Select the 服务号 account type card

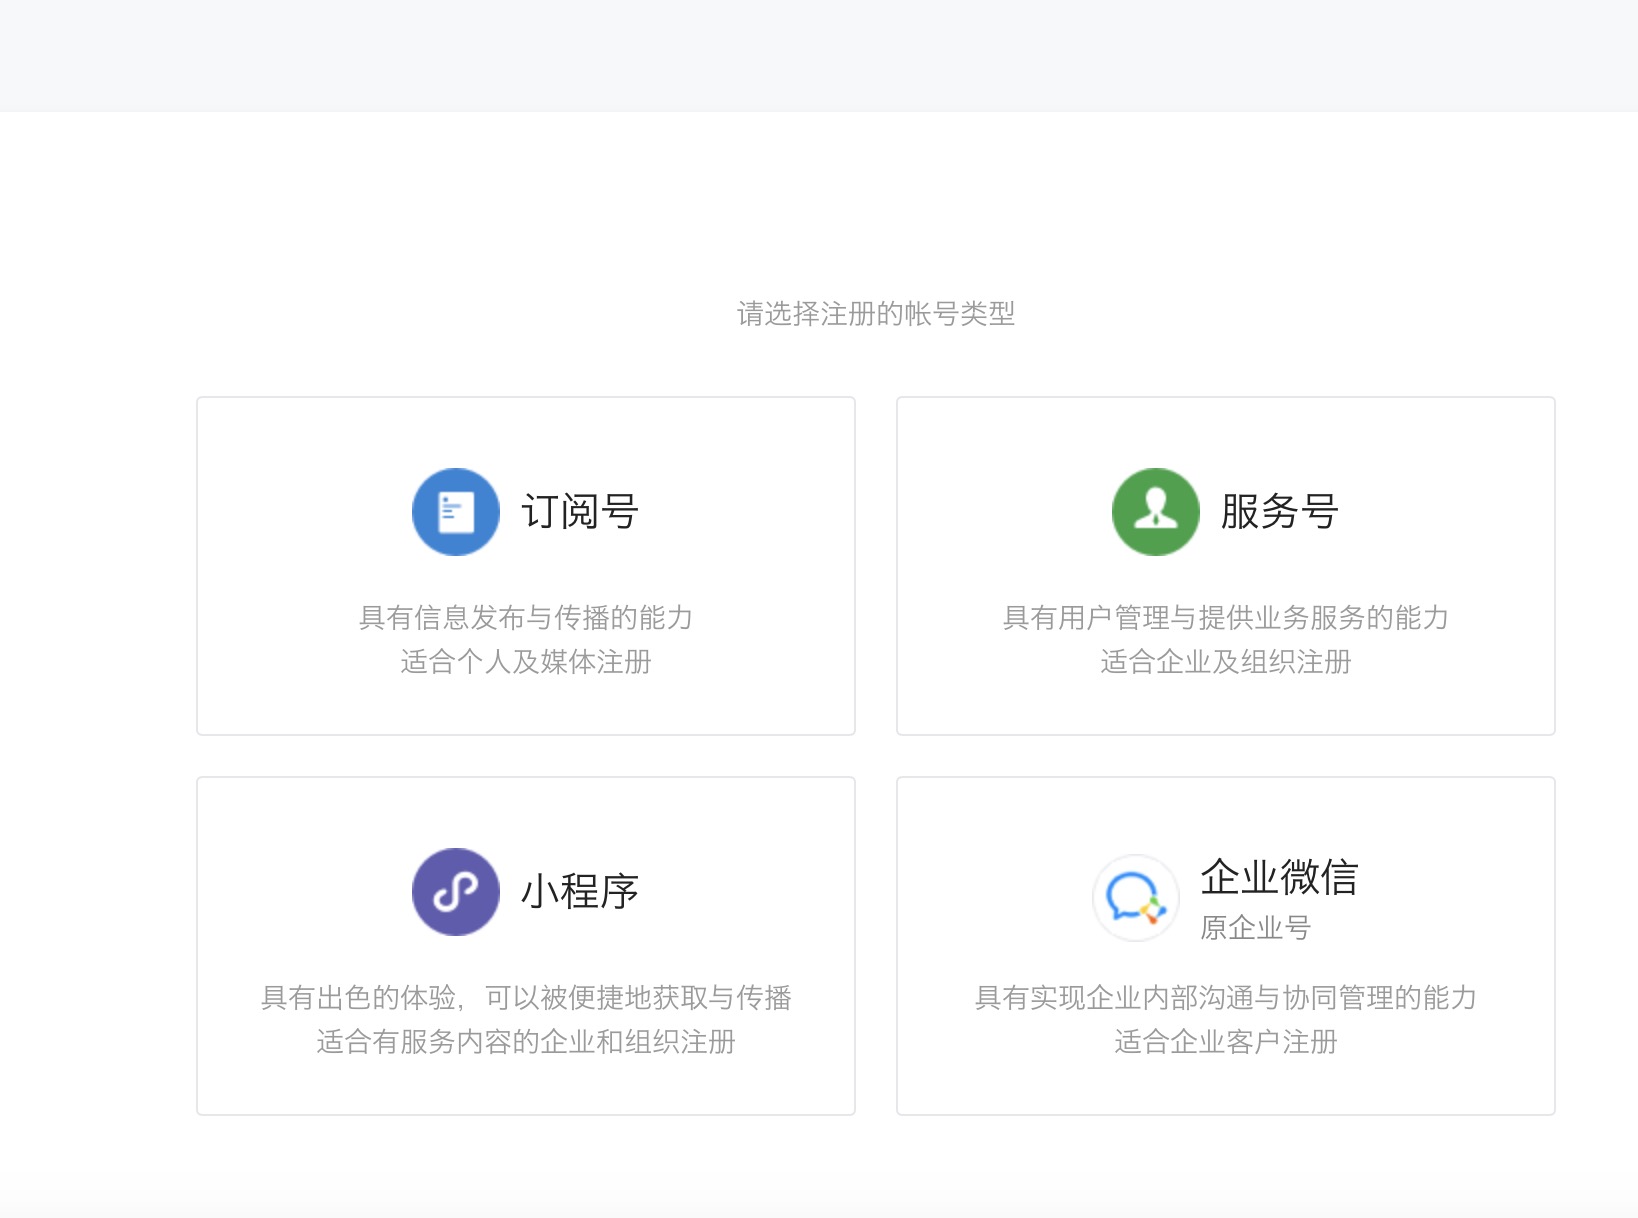(1225, 565)
